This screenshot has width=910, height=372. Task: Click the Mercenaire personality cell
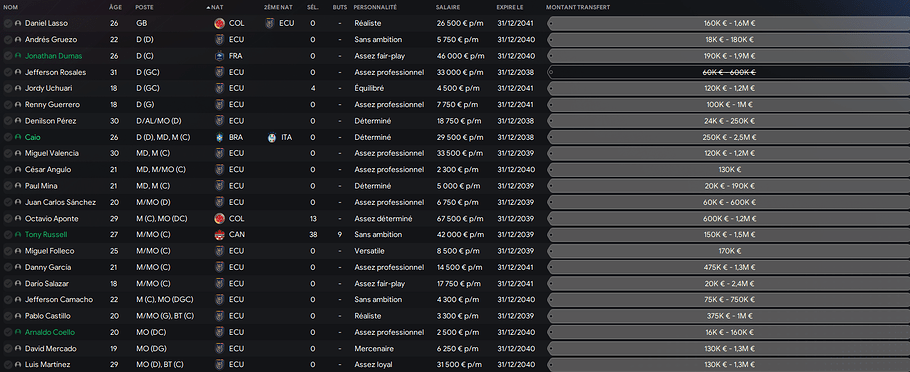tap(374, 349)
